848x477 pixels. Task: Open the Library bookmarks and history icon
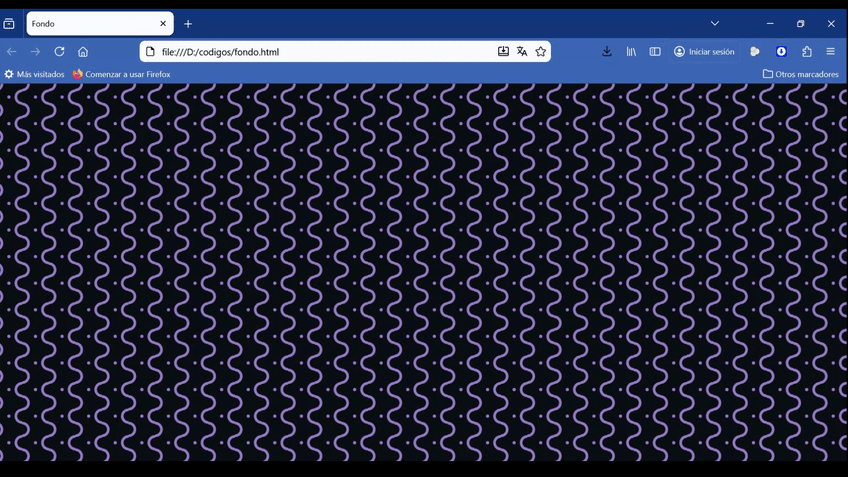pos(631,52)
